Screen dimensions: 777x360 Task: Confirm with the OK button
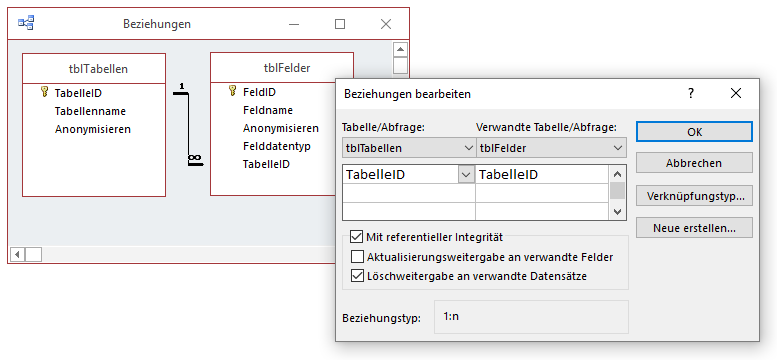tap(694, 132)
